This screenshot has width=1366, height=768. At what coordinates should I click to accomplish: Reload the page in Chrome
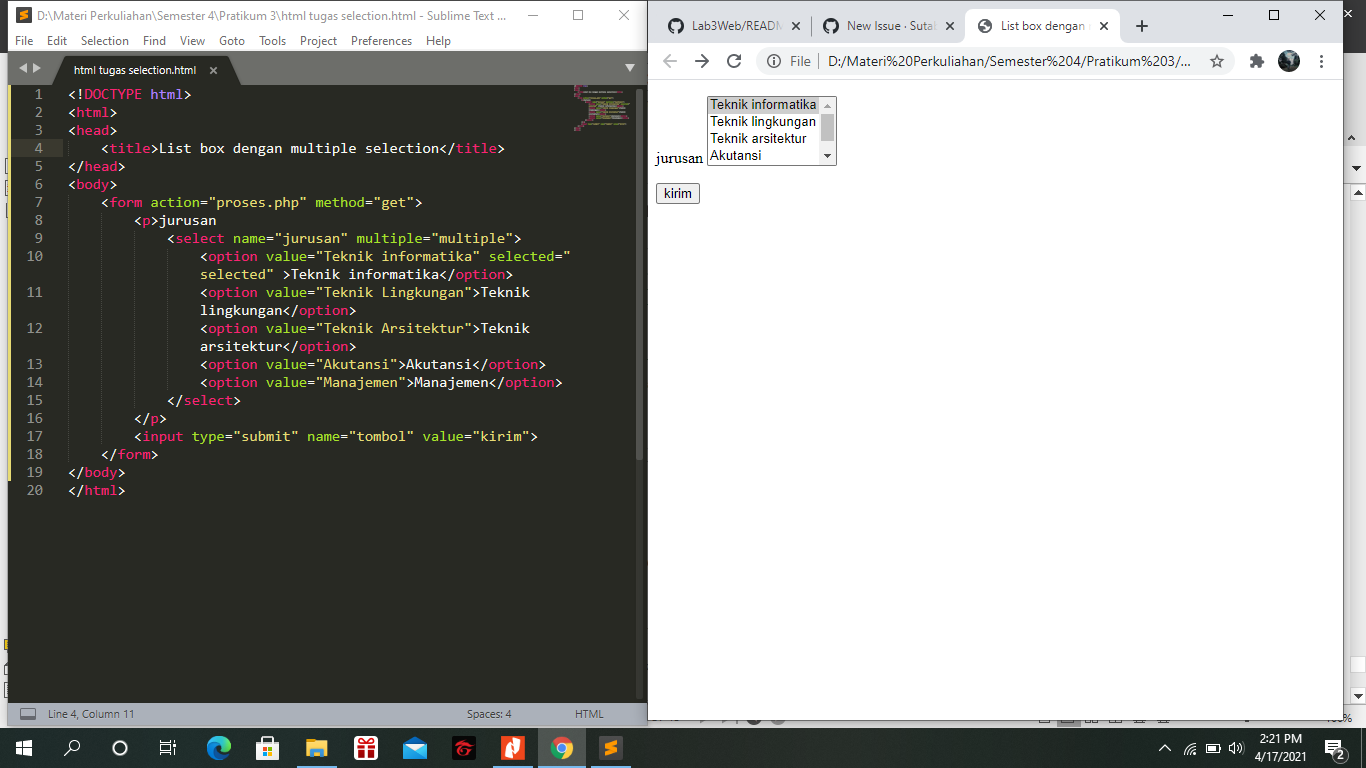(x=734, y=61)
